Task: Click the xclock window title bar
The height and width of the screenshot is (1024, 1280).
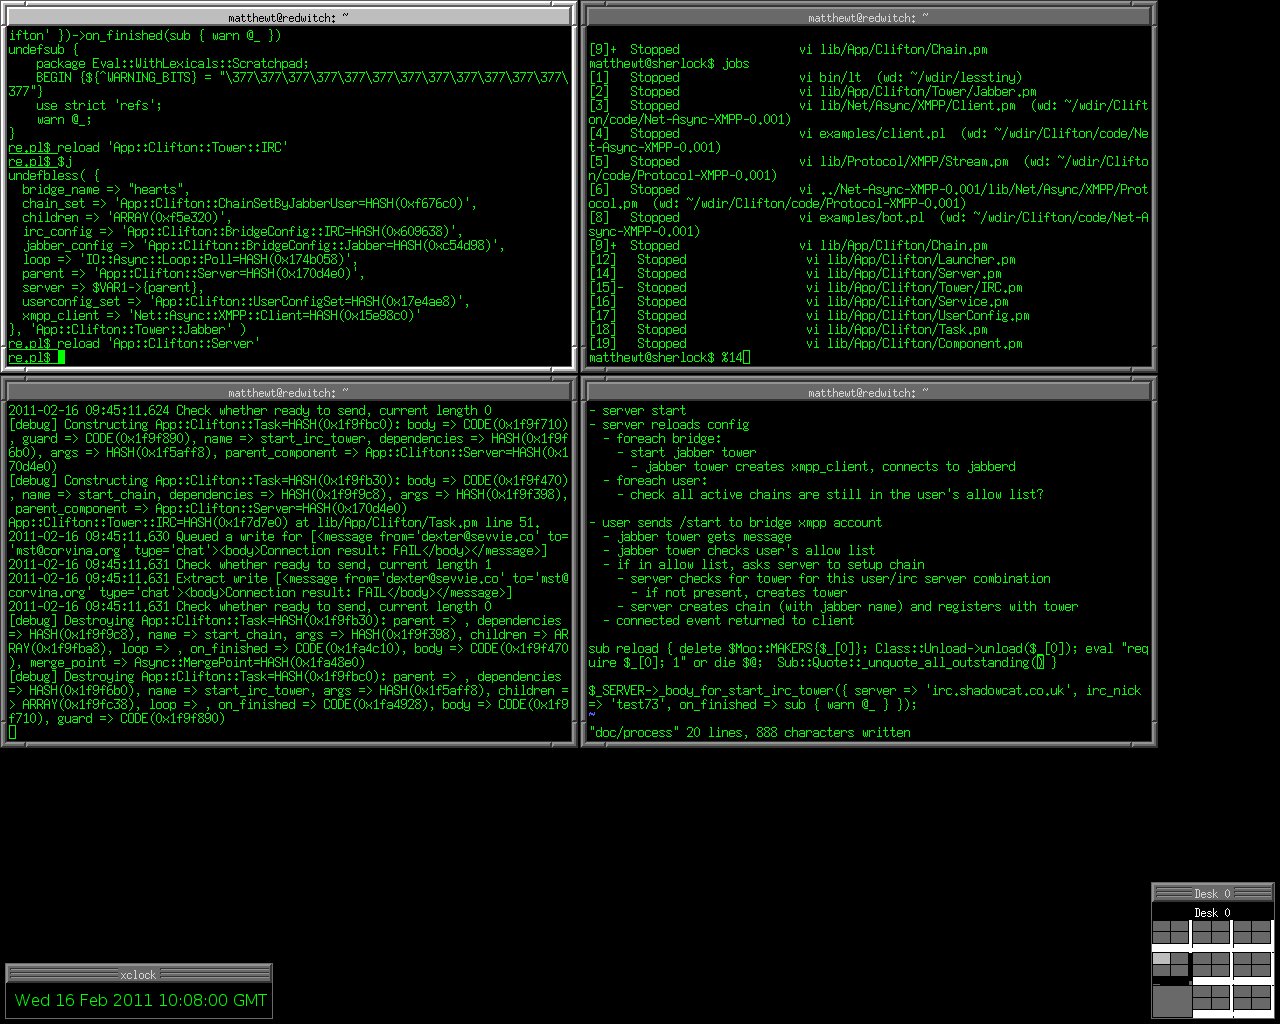Action: coord(138,974)
